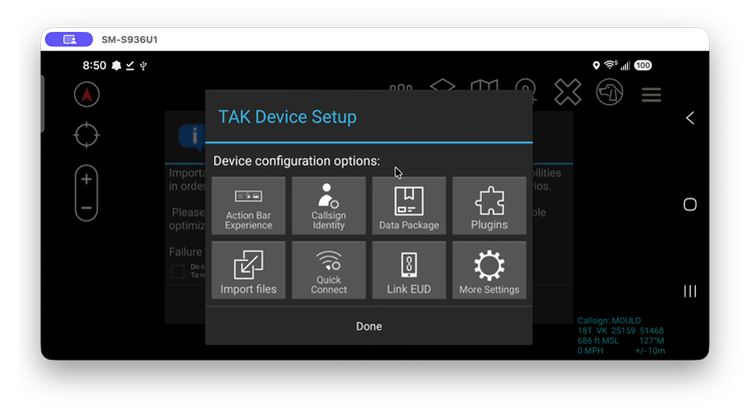This screenshot has width=750, height=414.
Task: Tap the 18T VK 25159 51468 coordinates
Action: (x=620, y=330)
